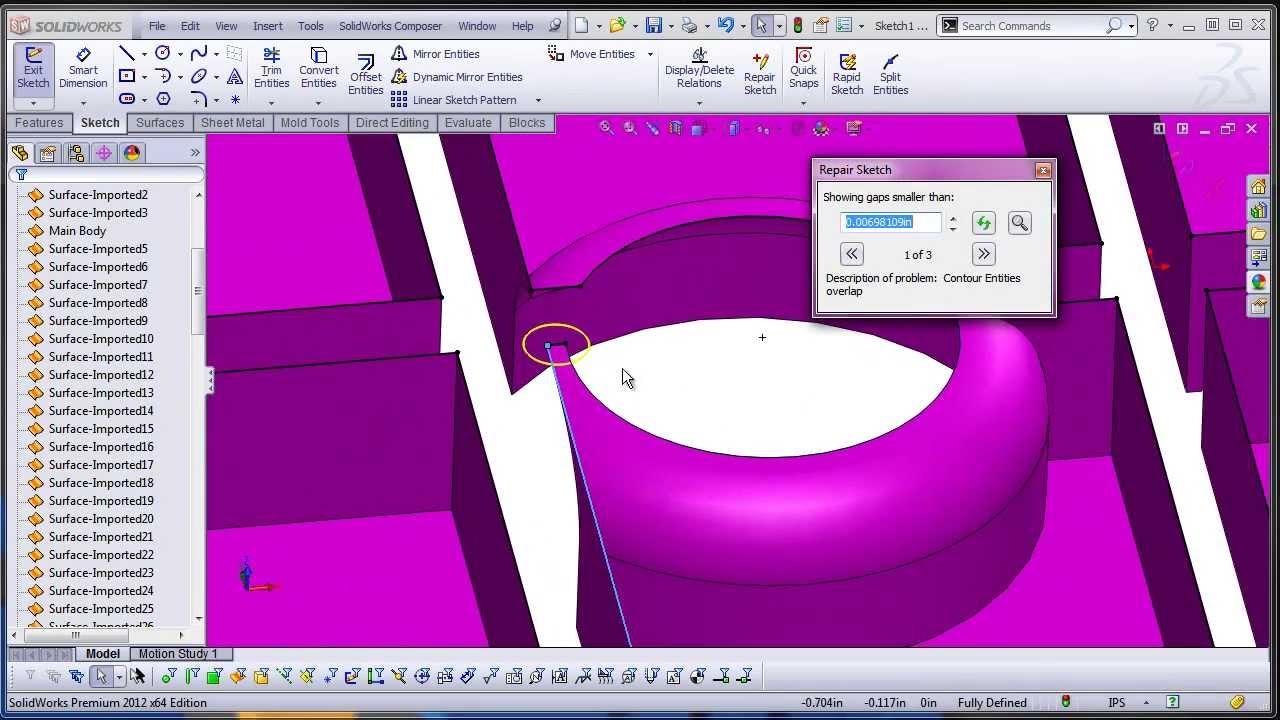This screenshot has width=1280, height=720.
Task: Select the Trim Entities tool
Action: pos(271,68)
